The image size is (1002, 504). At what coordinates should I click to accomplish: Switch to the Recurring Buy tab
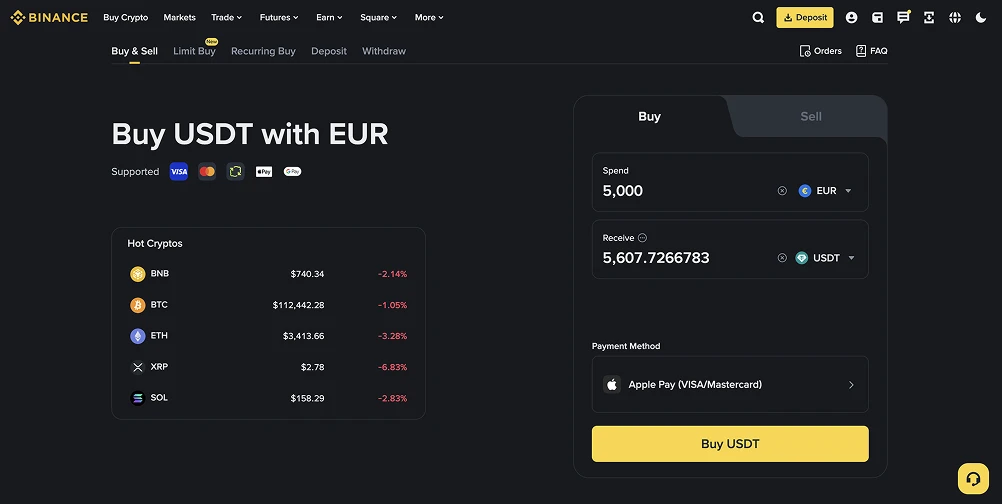pos(263,51)
